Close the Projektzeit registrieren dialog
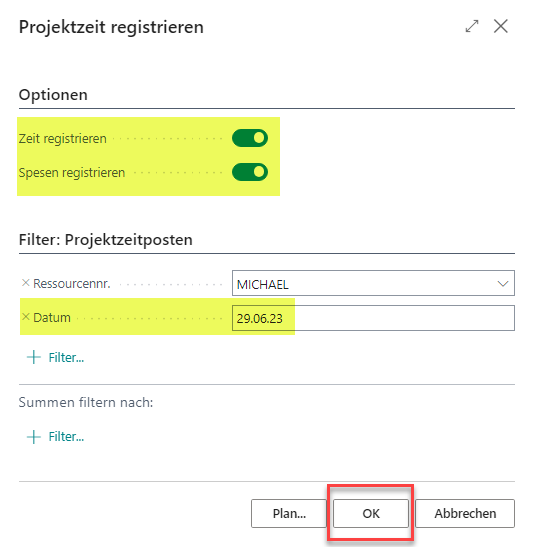The height and width of the screenshot is (547, 535). 500,26
